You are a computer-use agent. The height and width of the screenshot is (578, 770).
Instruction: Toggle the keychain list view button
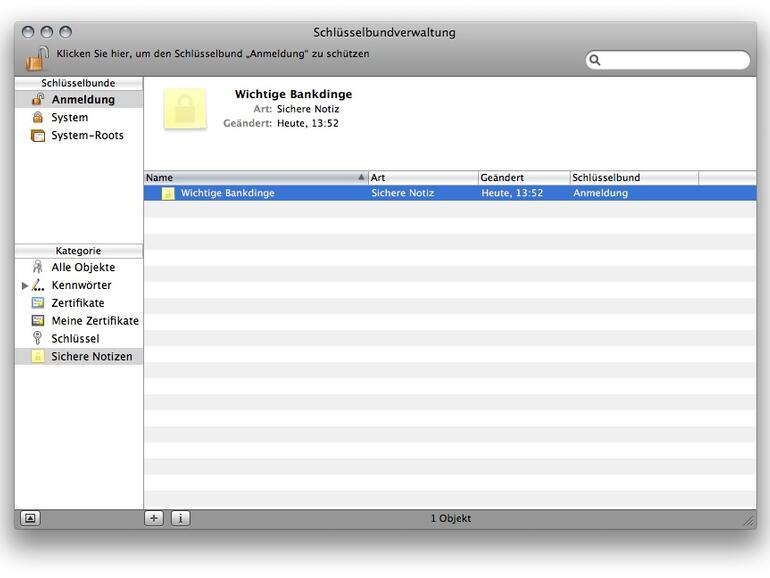coord(30,518)
